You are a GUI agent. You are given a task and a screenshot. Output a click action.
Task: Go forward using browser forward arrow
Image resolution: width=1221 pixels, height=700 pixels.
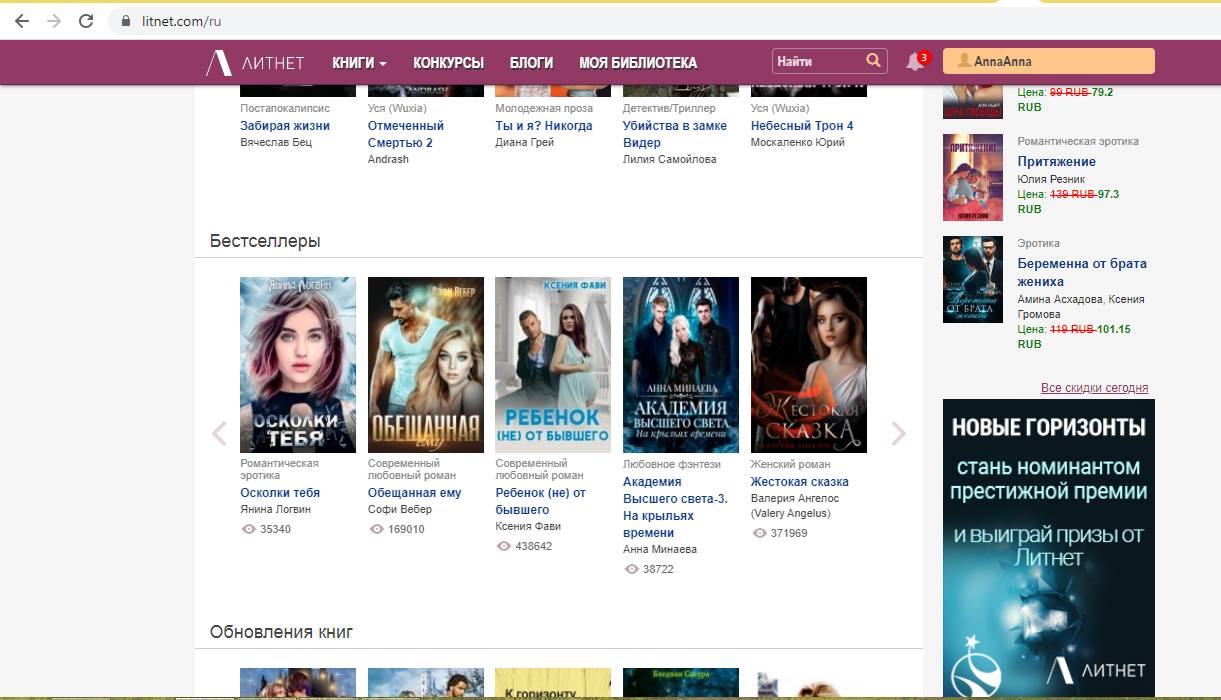point(54,21)
